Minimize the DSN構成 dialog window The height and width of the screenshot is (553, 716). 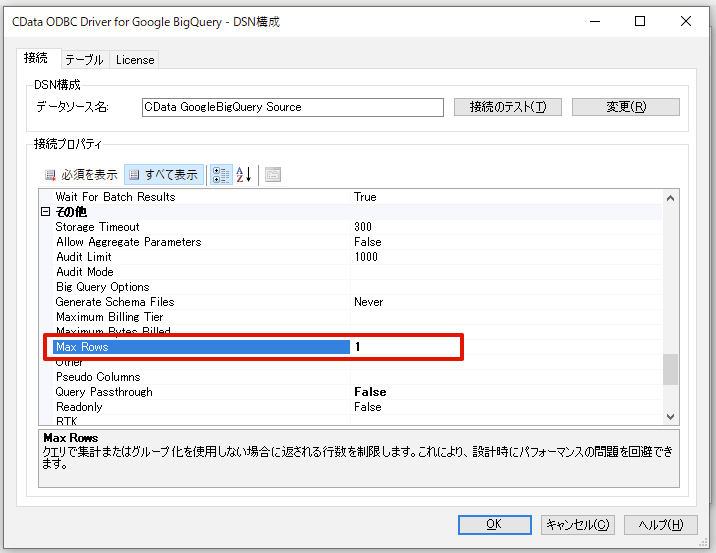595,21
